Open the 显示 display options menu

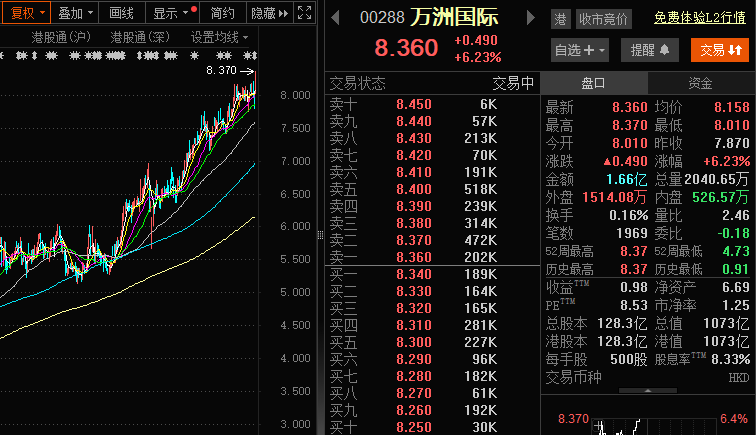(171, 13)
